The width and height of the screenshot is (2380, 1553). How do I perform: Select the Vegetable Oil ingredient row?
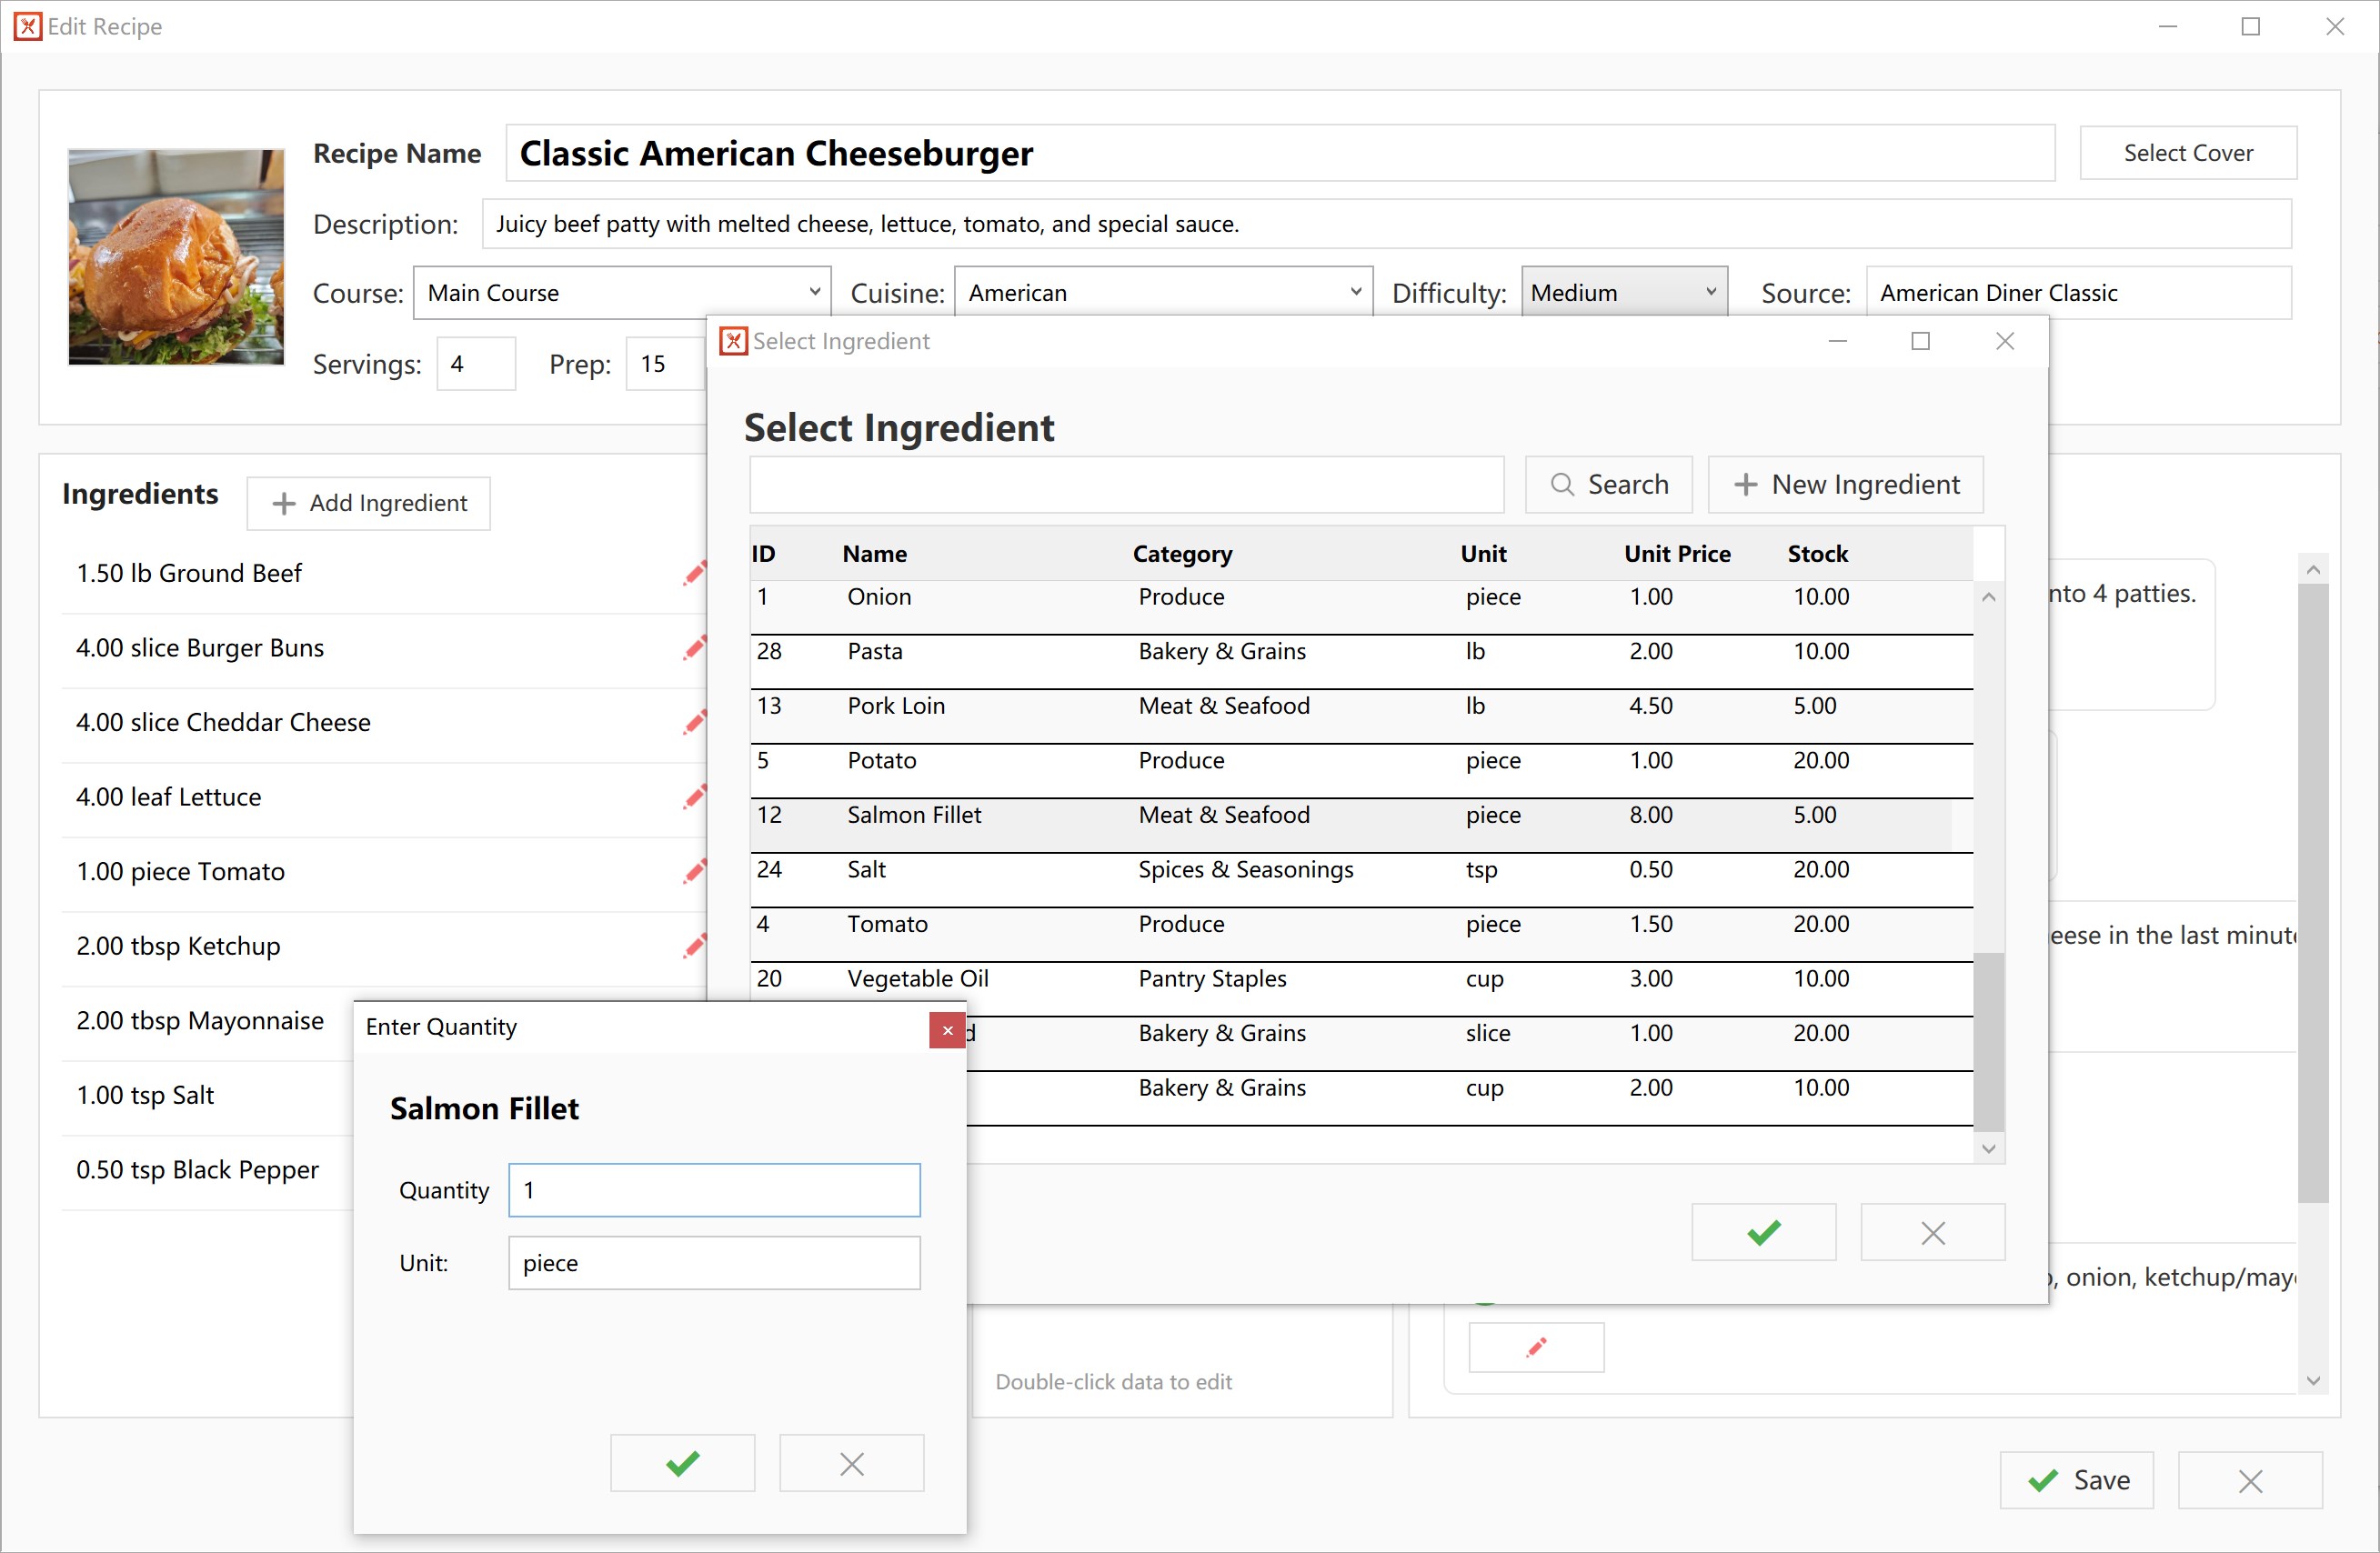coord(1361,988)
